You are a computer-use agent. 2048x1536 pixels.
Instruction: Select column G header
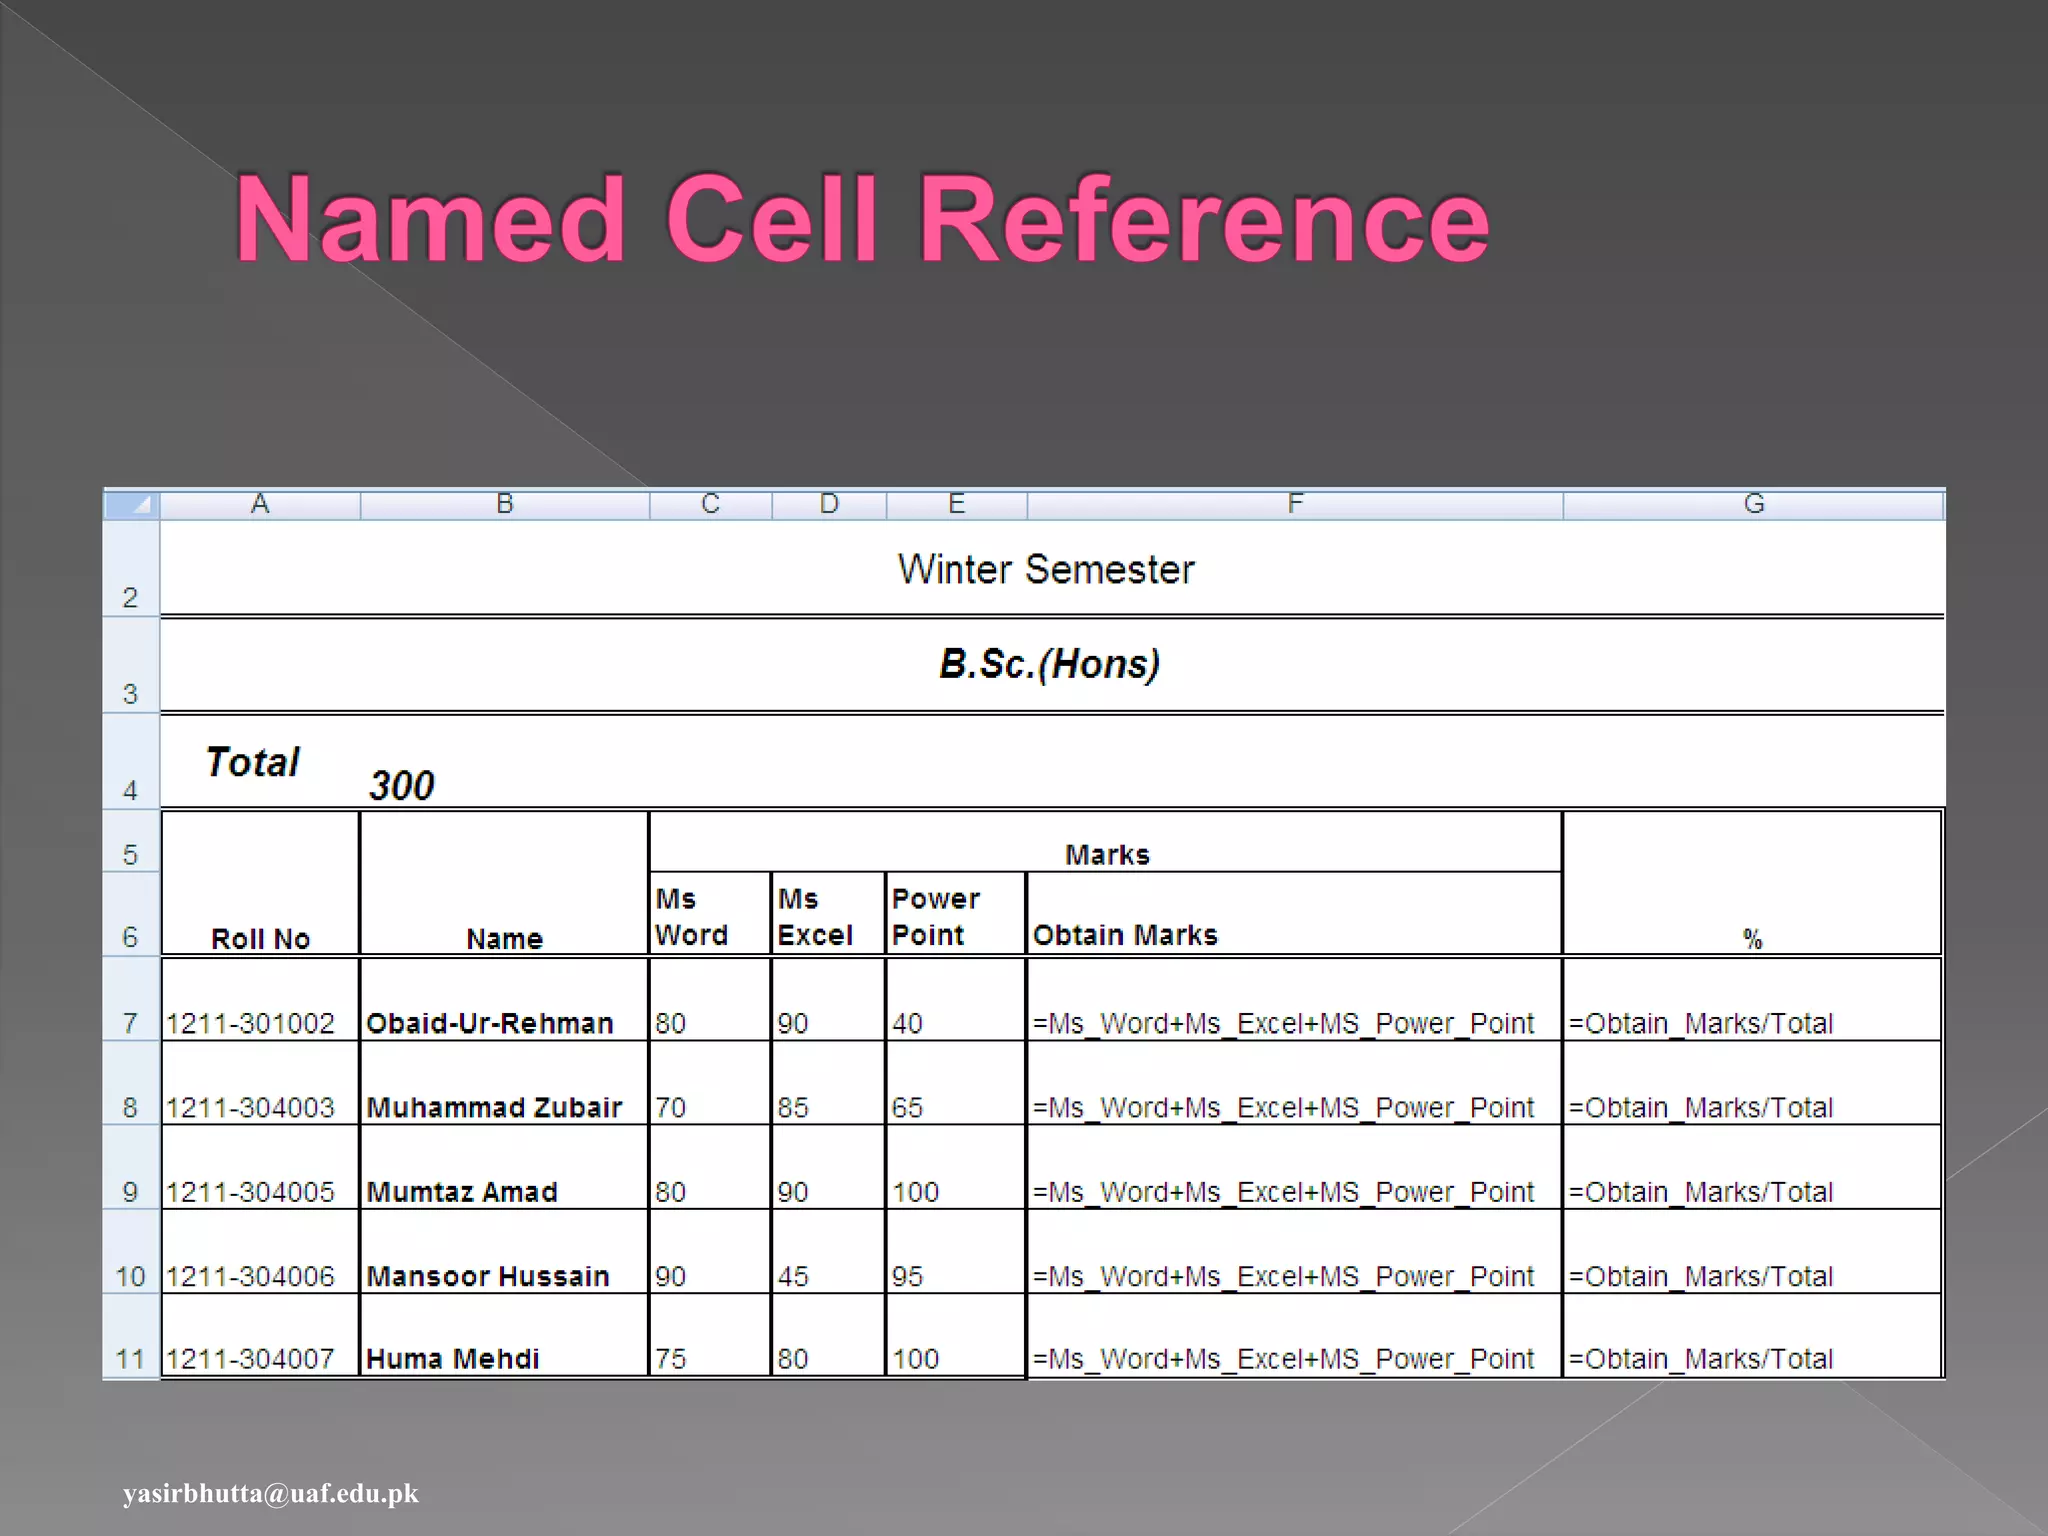(x=1753, y=504)
